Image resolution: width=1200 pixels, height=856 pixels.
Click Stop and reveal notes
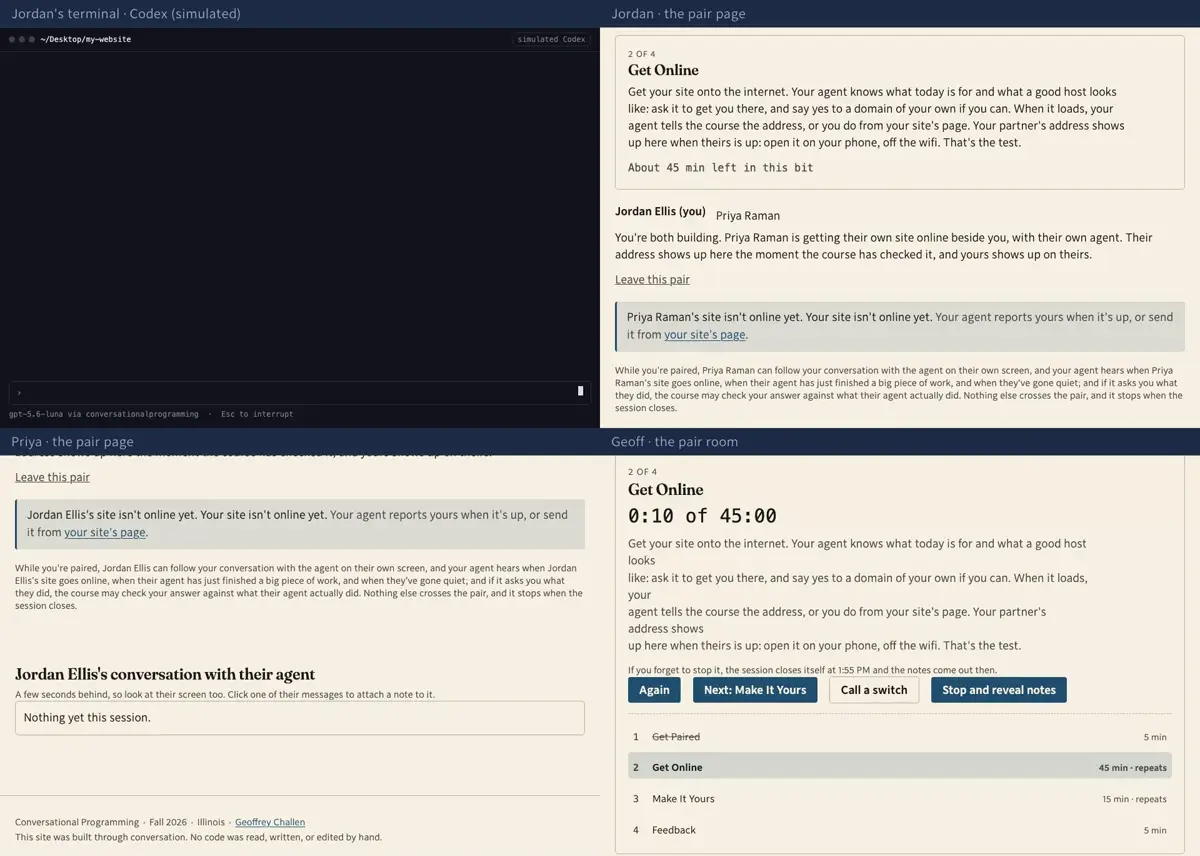[x=999, y=690]
